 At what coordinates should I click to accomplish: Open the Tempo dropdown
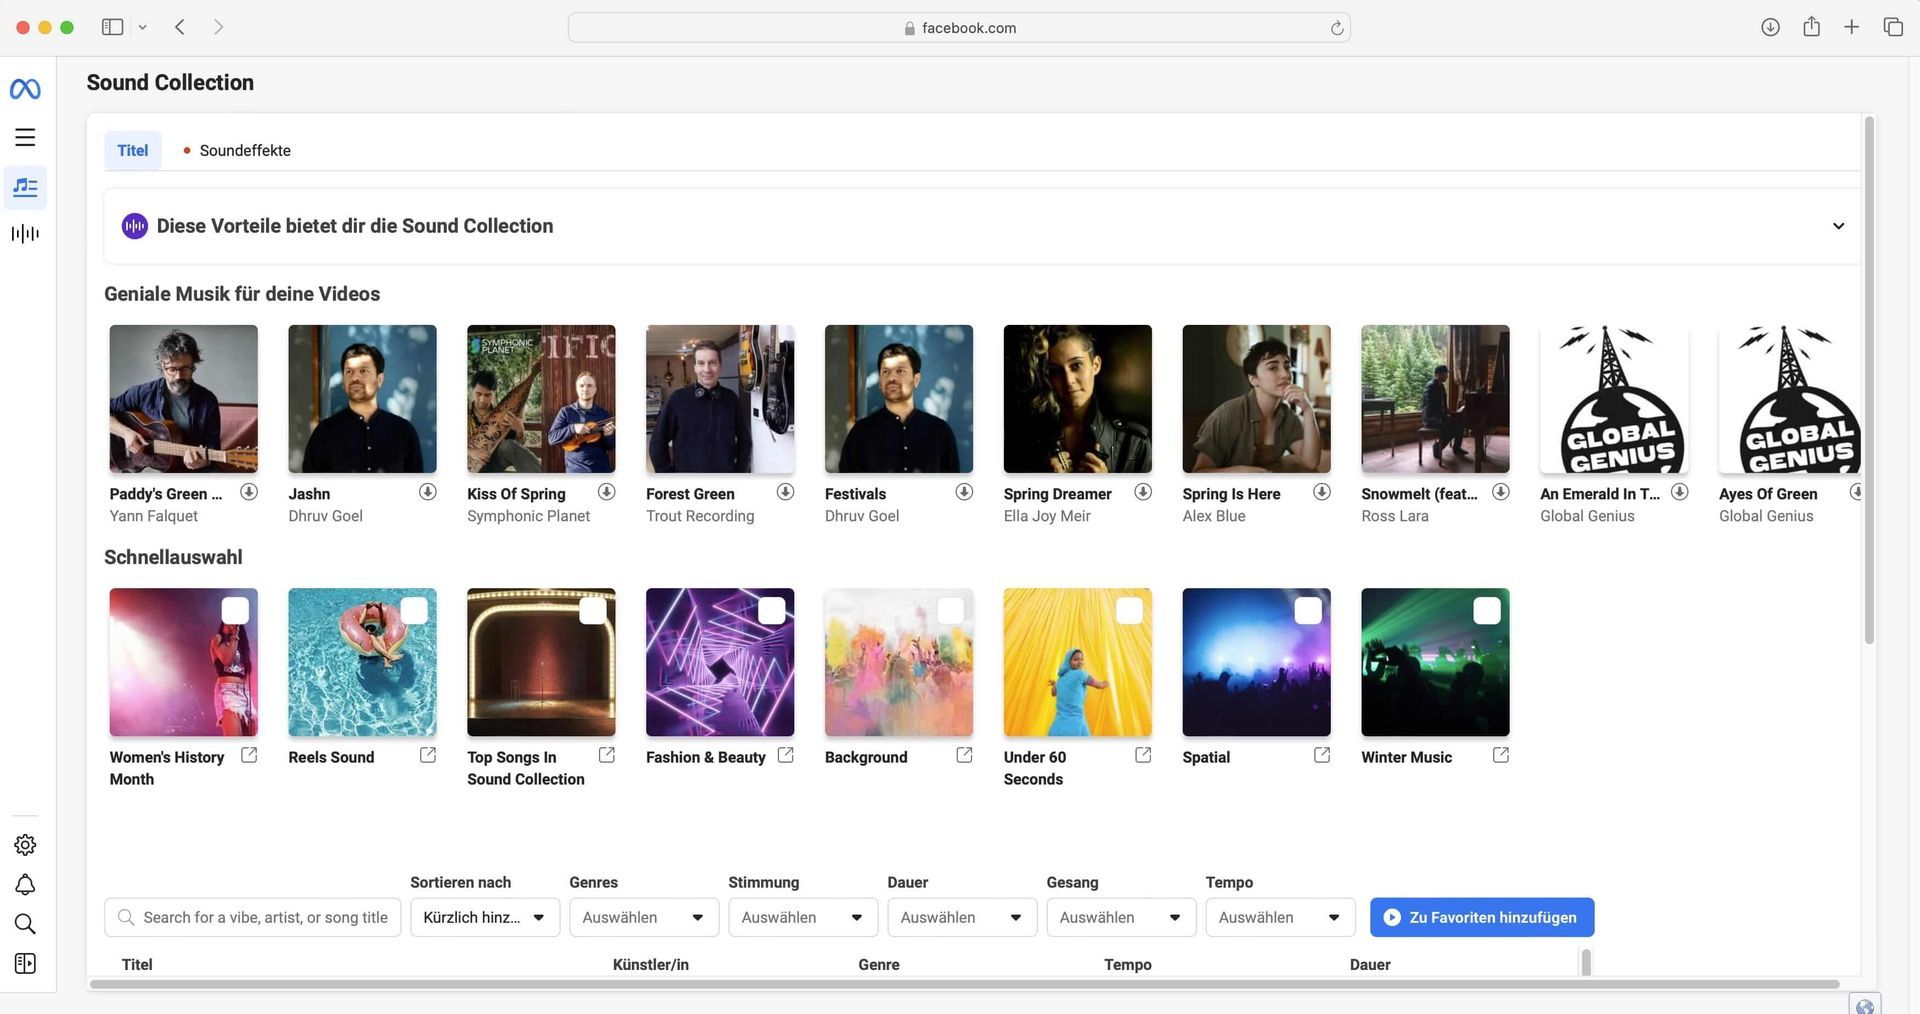[x=1280, y=917]
